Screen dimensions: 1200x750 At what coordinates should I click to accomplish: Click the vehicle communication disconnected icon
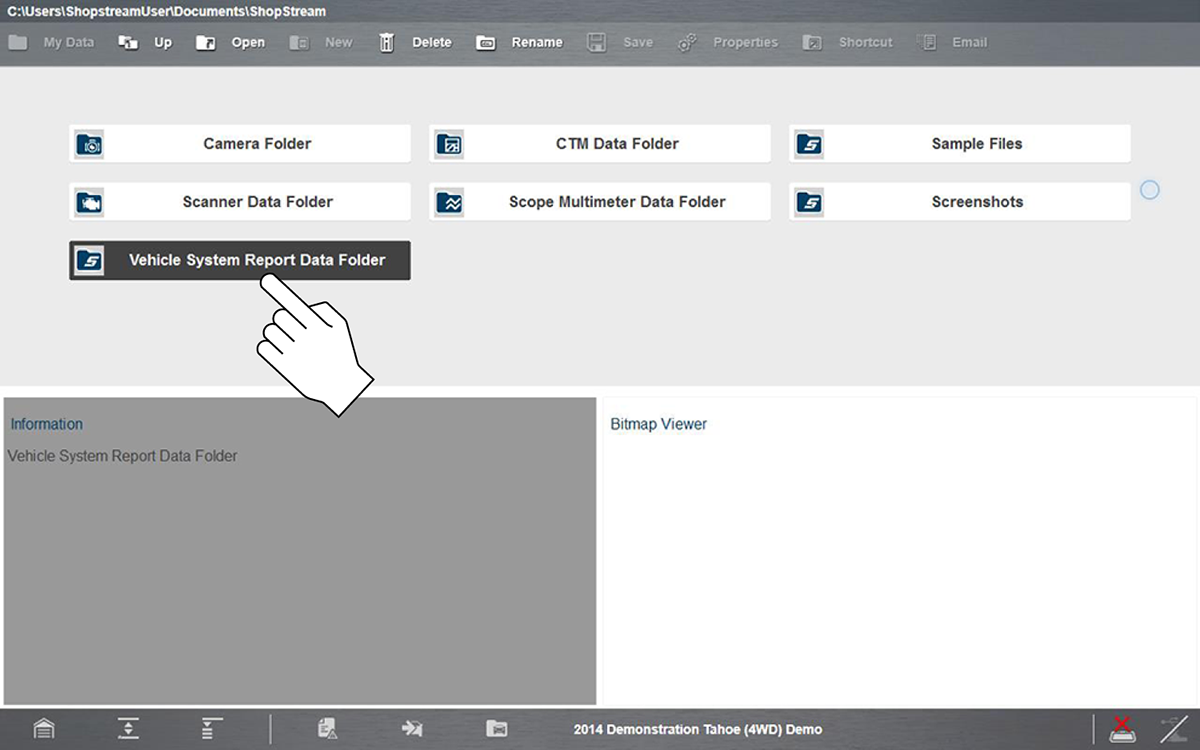pos(1122,729)
